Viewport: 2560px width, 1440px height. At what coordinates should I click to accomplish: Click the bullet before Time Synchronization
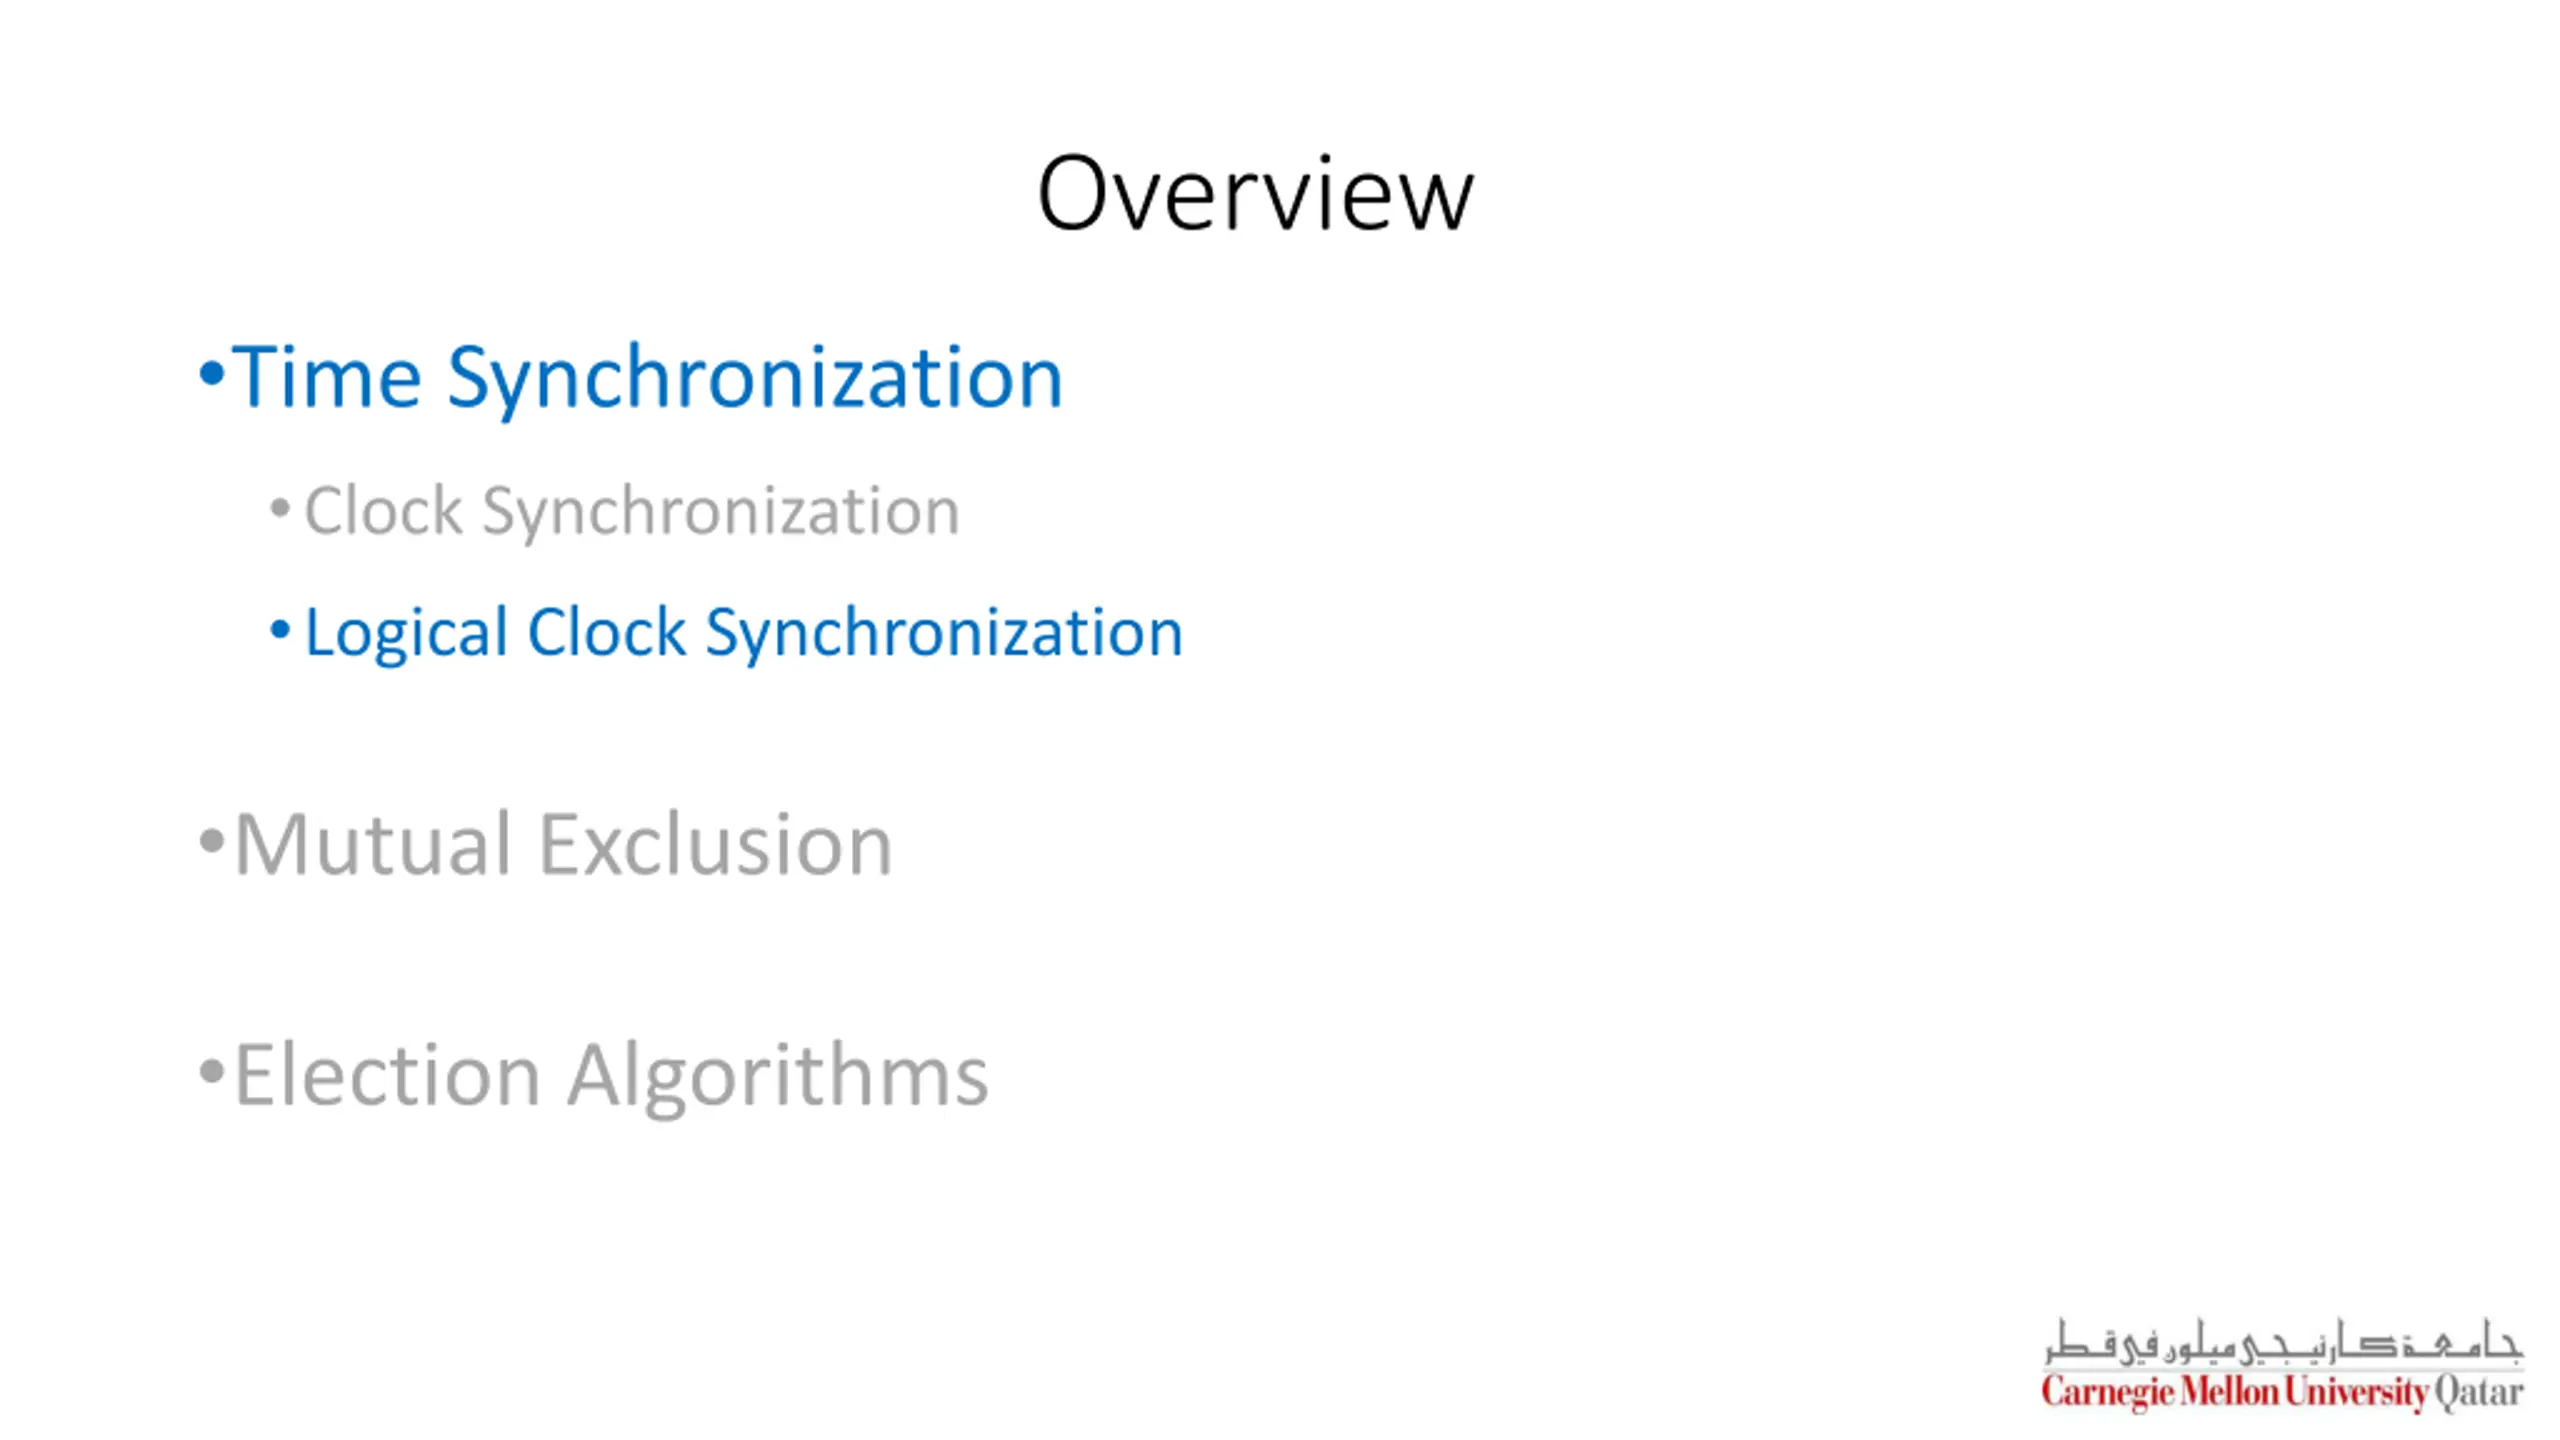point(211,373)
